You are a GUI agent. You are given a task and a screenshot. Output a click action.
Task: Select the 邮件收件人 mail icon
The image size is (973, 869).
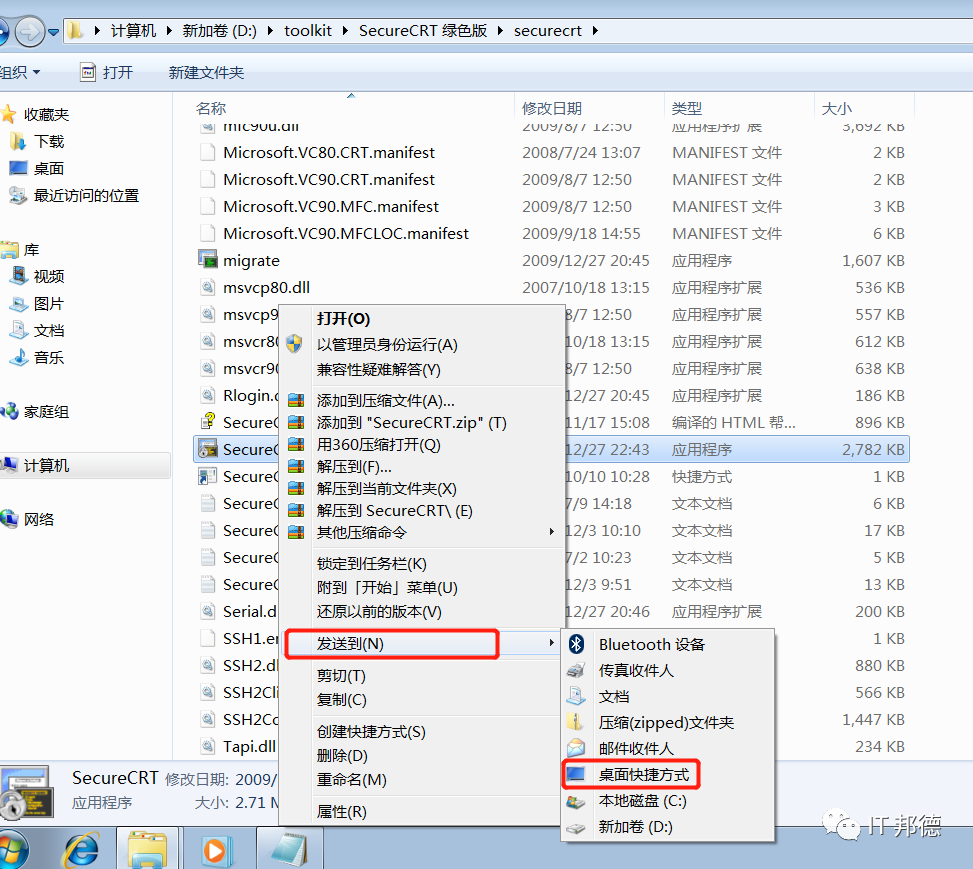pos(576,748)
